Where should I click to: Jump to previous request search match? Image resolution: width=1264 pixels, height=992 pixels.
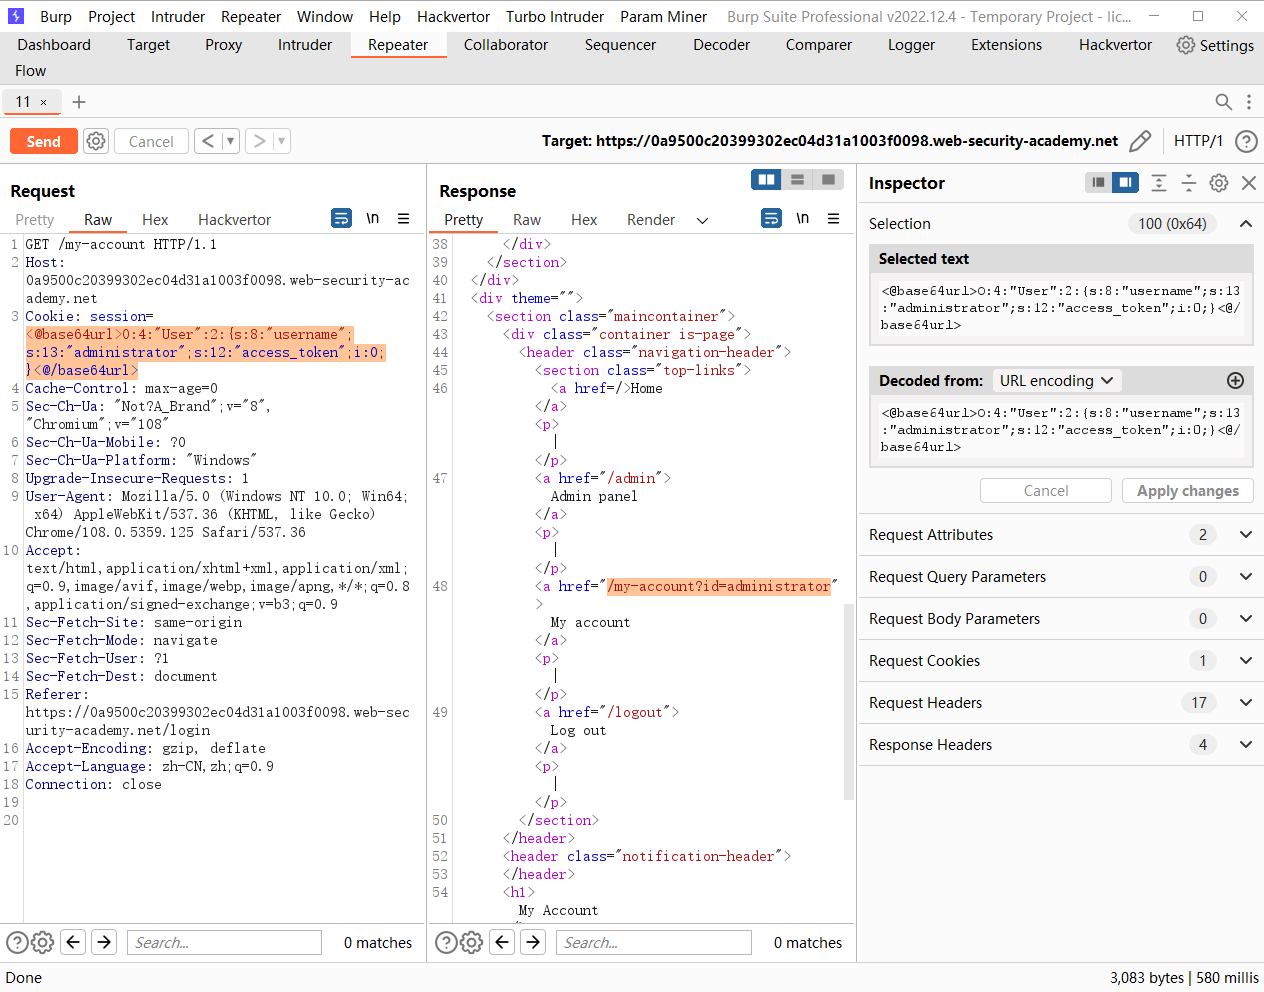coord(73,942)
